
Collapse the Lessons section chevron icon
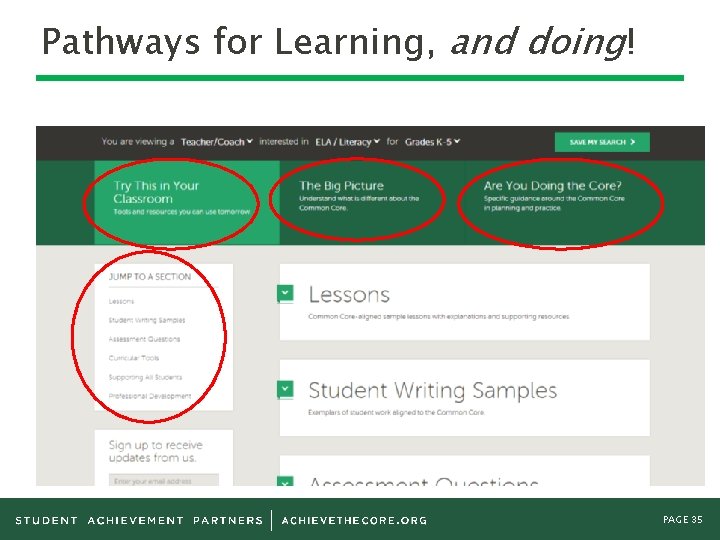(285, 293)
